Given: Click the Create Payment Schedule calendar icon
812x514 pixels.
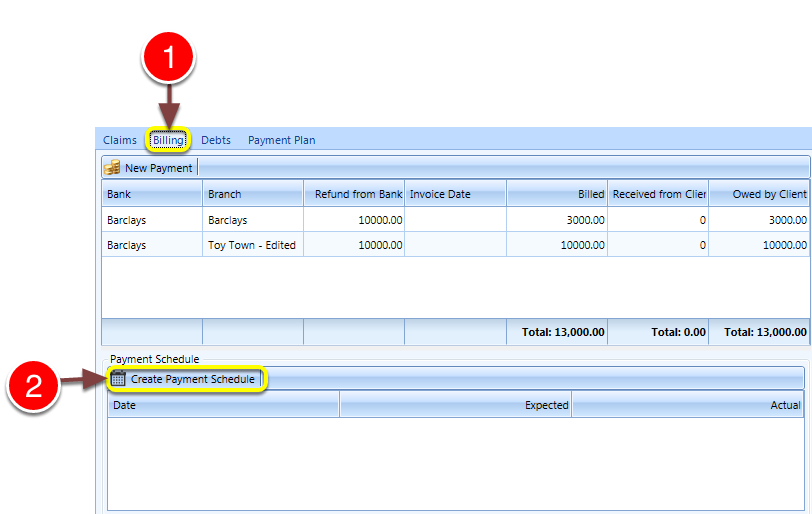Looking at the screenshot, I should (118, 379).
